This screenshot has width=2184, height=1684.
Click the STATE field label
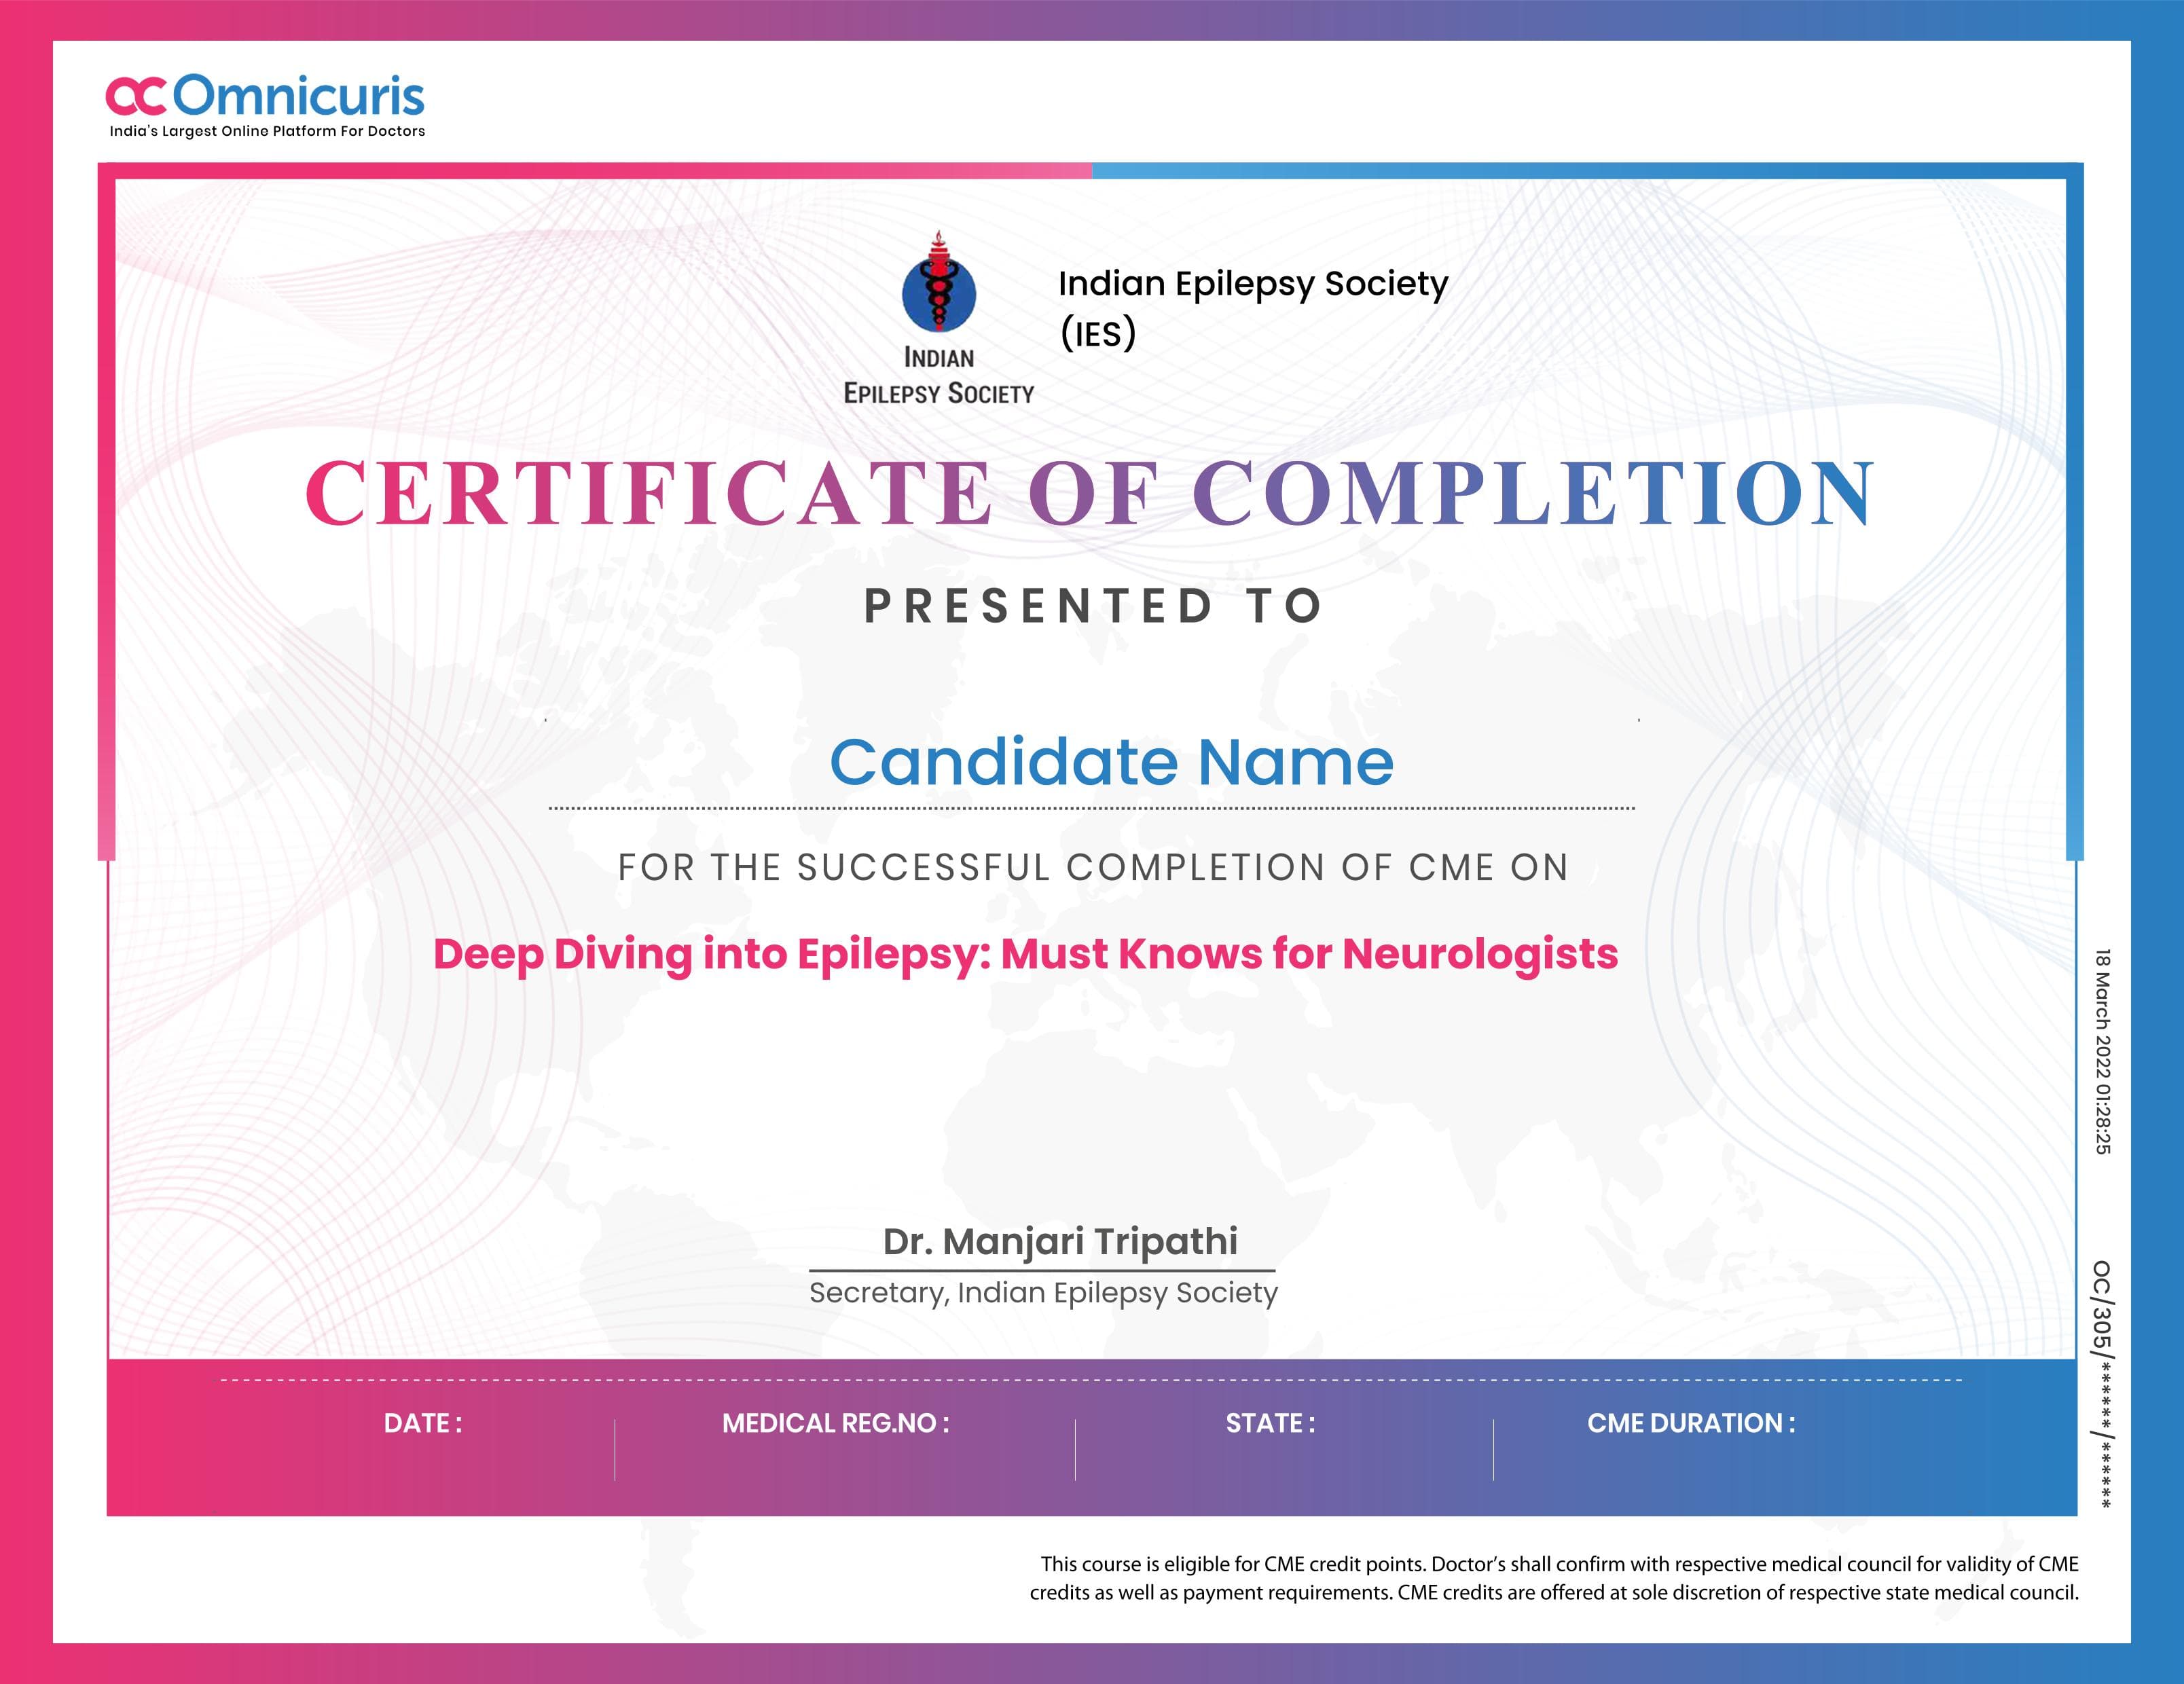[1269, 1423]
